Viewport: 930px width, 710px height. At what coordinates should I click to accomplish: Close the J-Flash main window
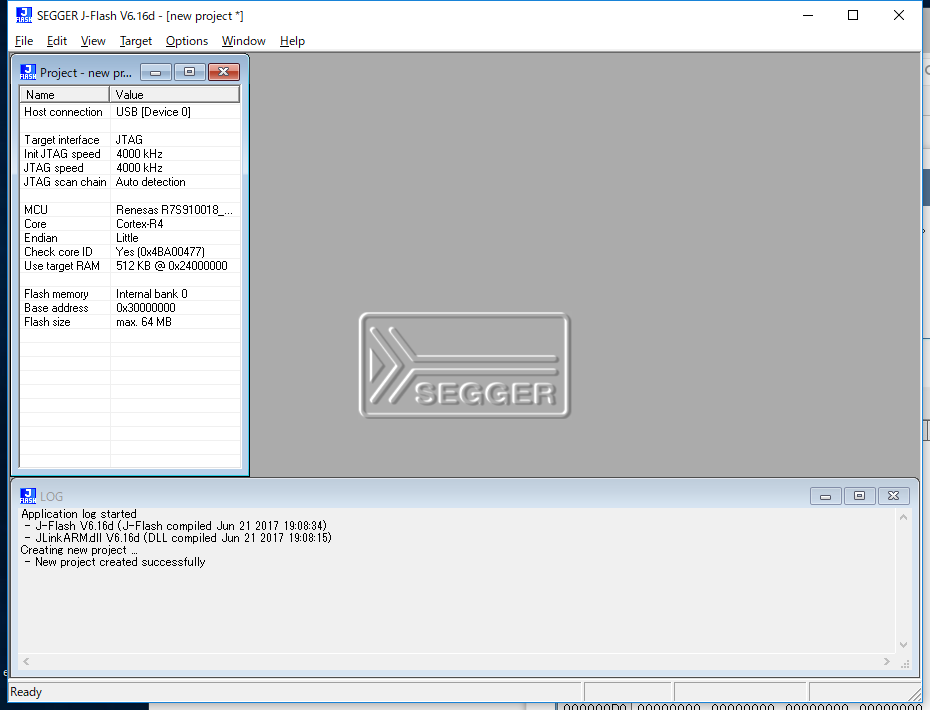coord(899,15)
